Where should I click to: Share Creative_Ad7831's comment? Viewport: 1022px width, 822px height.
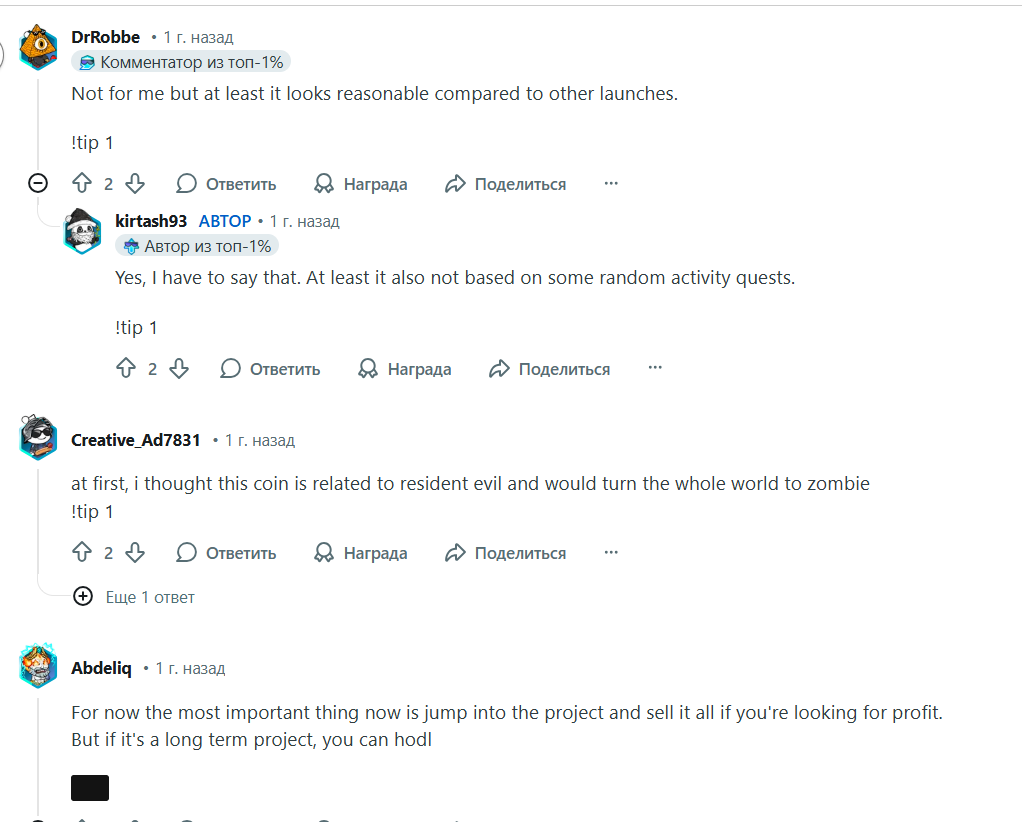click(506, 553)
